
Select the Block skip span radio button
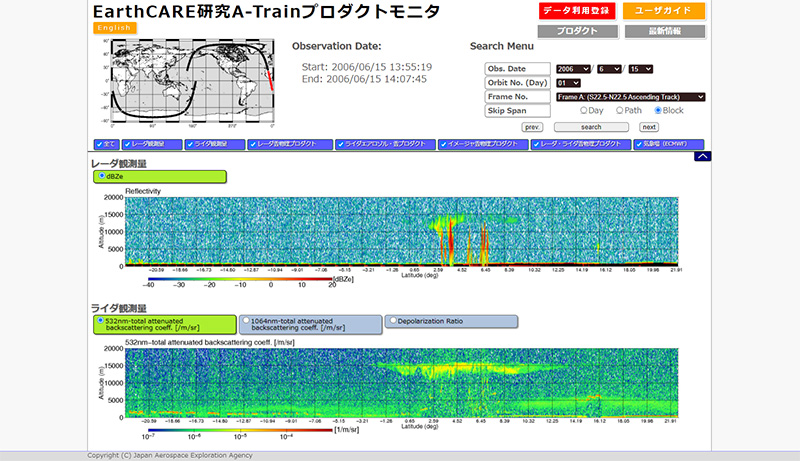pyautogui.click(x=658, y=110)
